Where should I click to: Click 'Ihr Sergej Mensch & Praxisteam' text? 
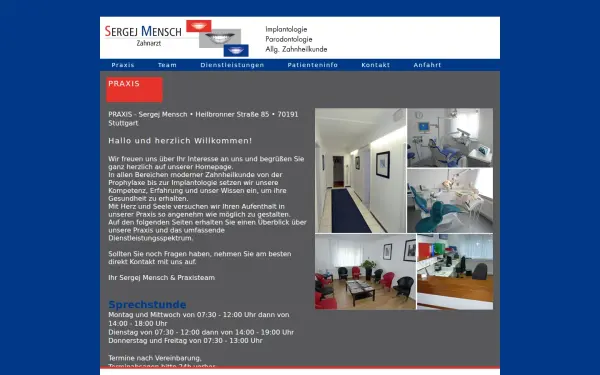point(161,278)
